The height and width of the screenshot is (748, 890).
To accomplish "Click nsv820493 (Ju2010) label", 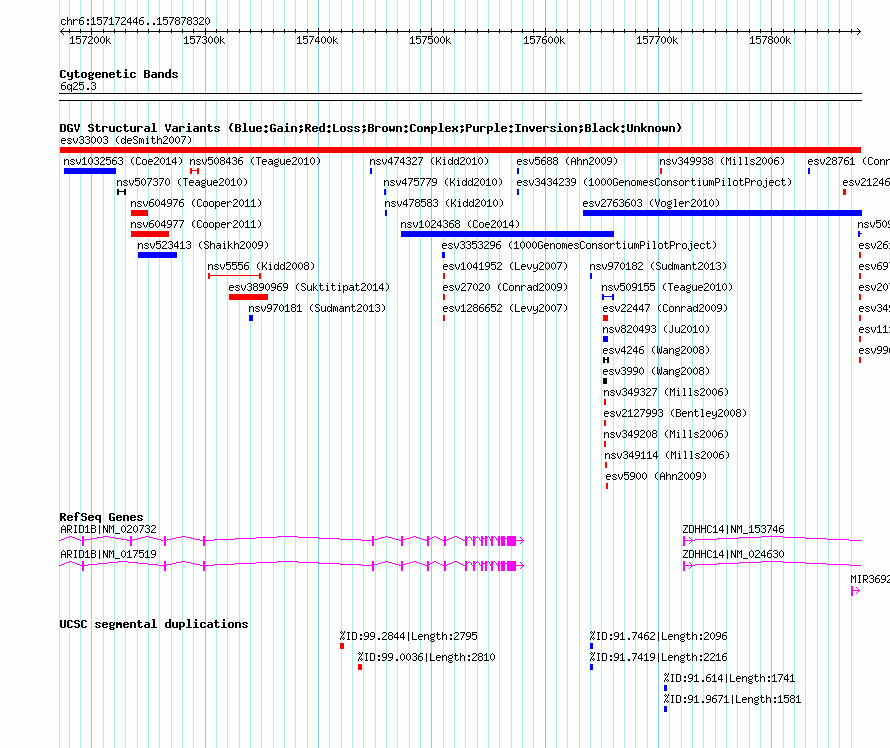I will (x=656, y=329).
